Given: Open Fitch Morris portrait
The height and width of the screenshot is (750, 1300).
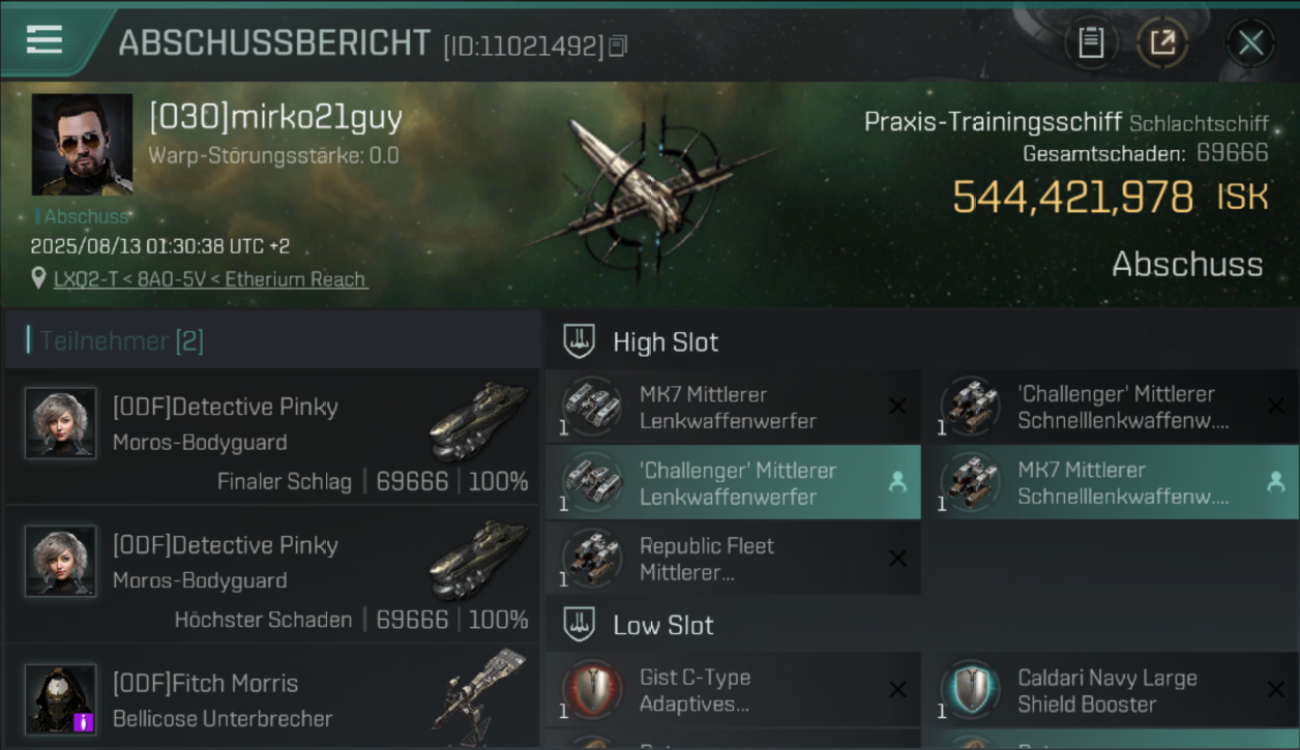Looking at the screenshot, I should tap(61, 699).
